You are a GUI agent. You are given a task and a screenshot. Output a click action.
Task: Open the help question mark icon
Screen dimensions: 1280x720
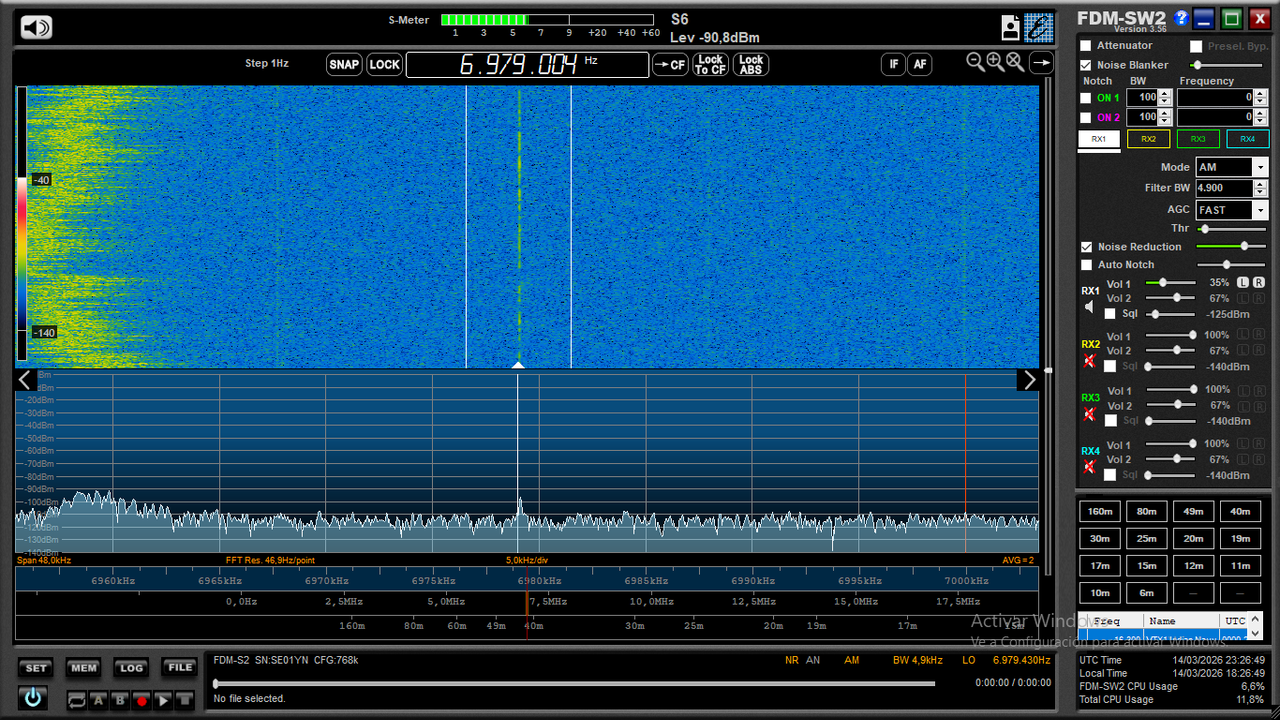1181,18
